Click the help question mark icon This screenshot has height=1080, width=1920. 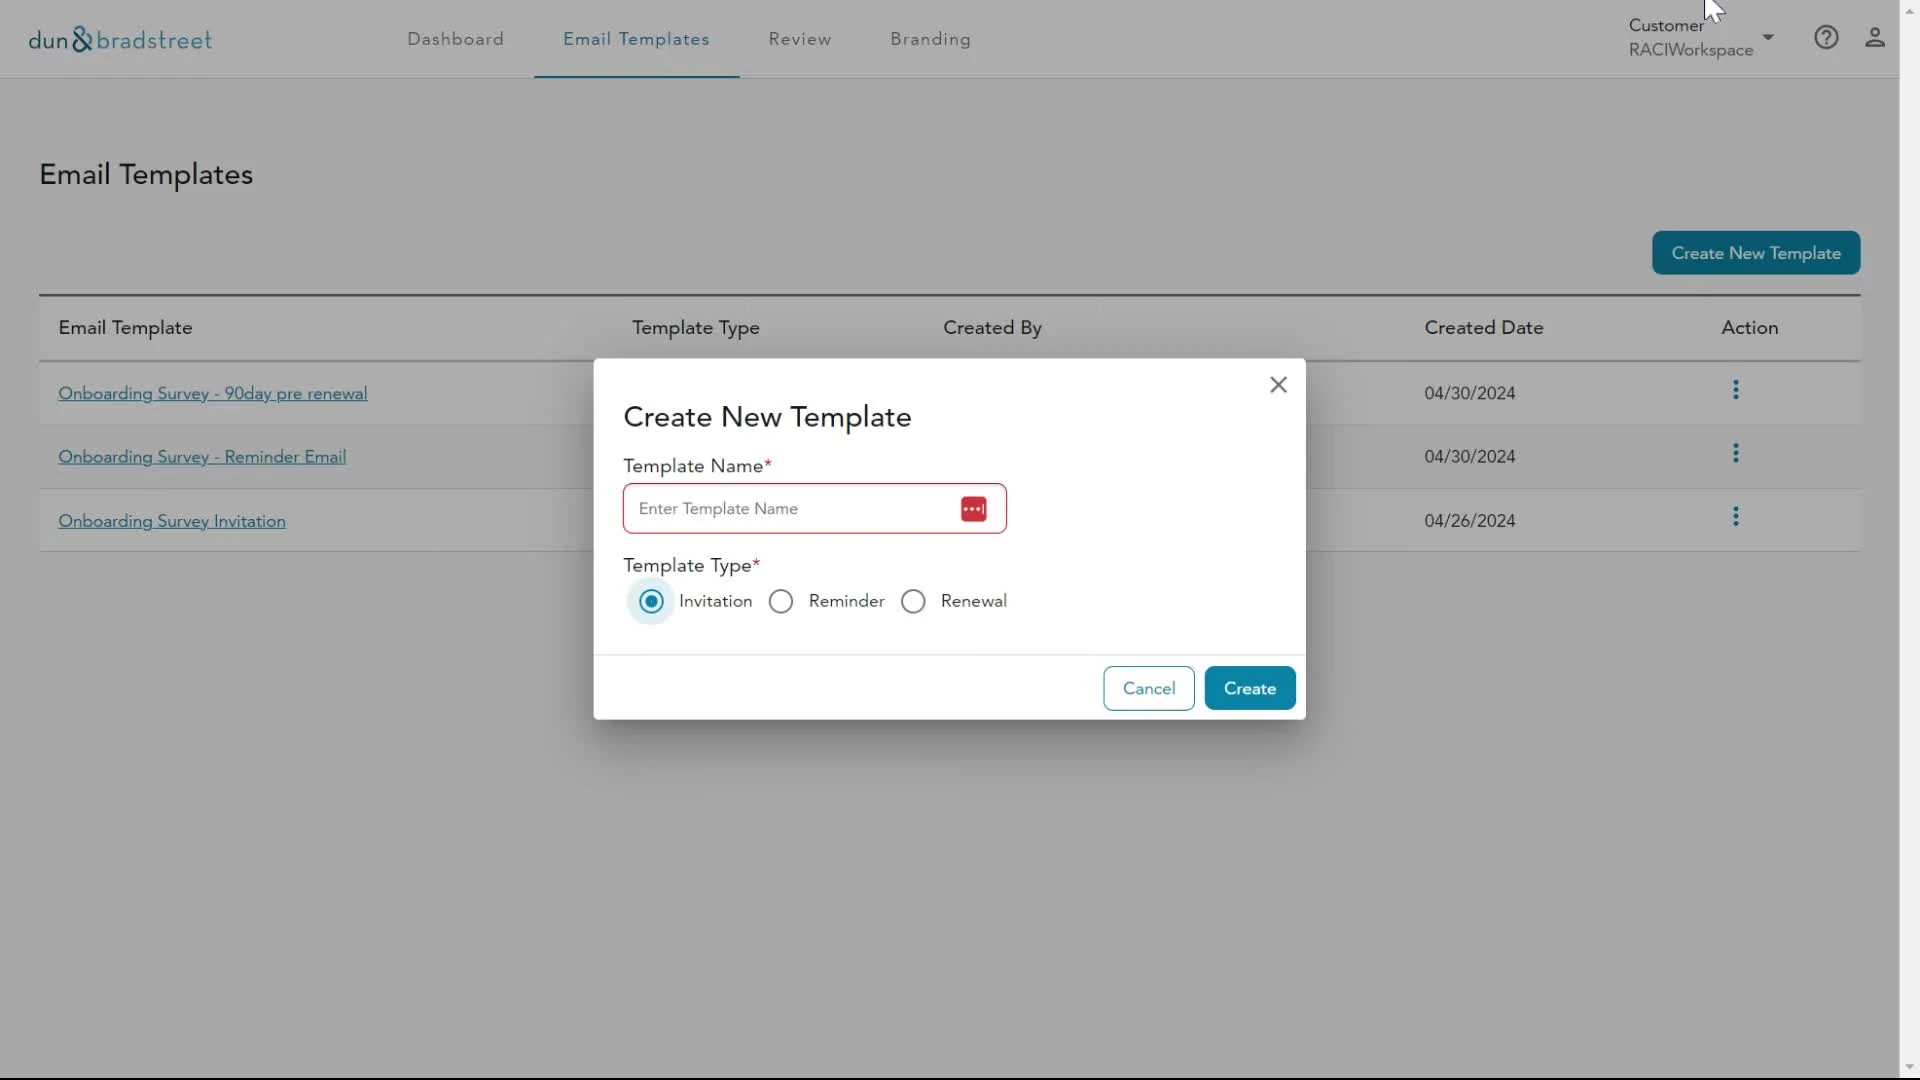click(1826, 38)
